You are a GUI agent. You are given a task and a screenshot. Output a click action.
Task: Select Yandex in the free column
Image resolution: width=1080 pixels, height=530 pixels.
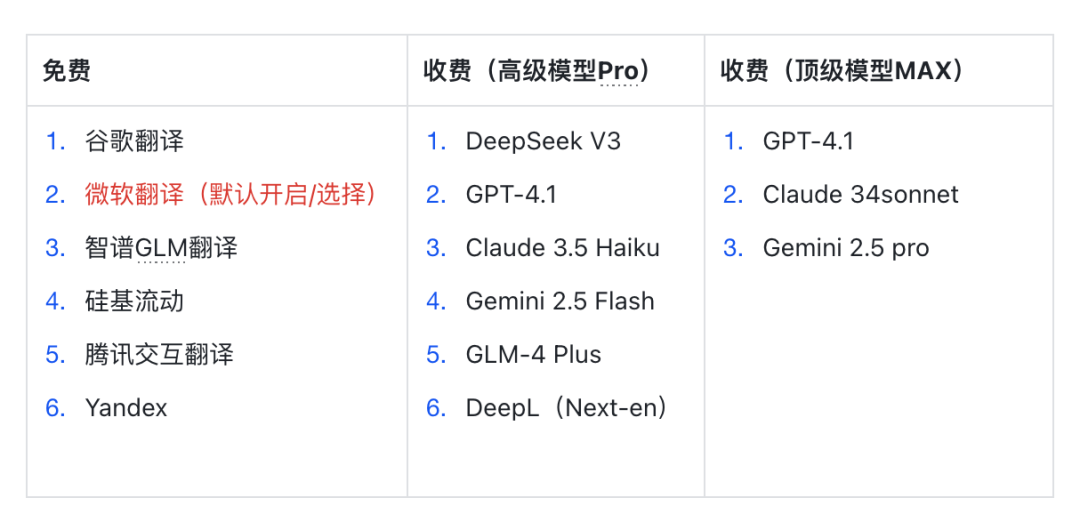coord(126,407)
